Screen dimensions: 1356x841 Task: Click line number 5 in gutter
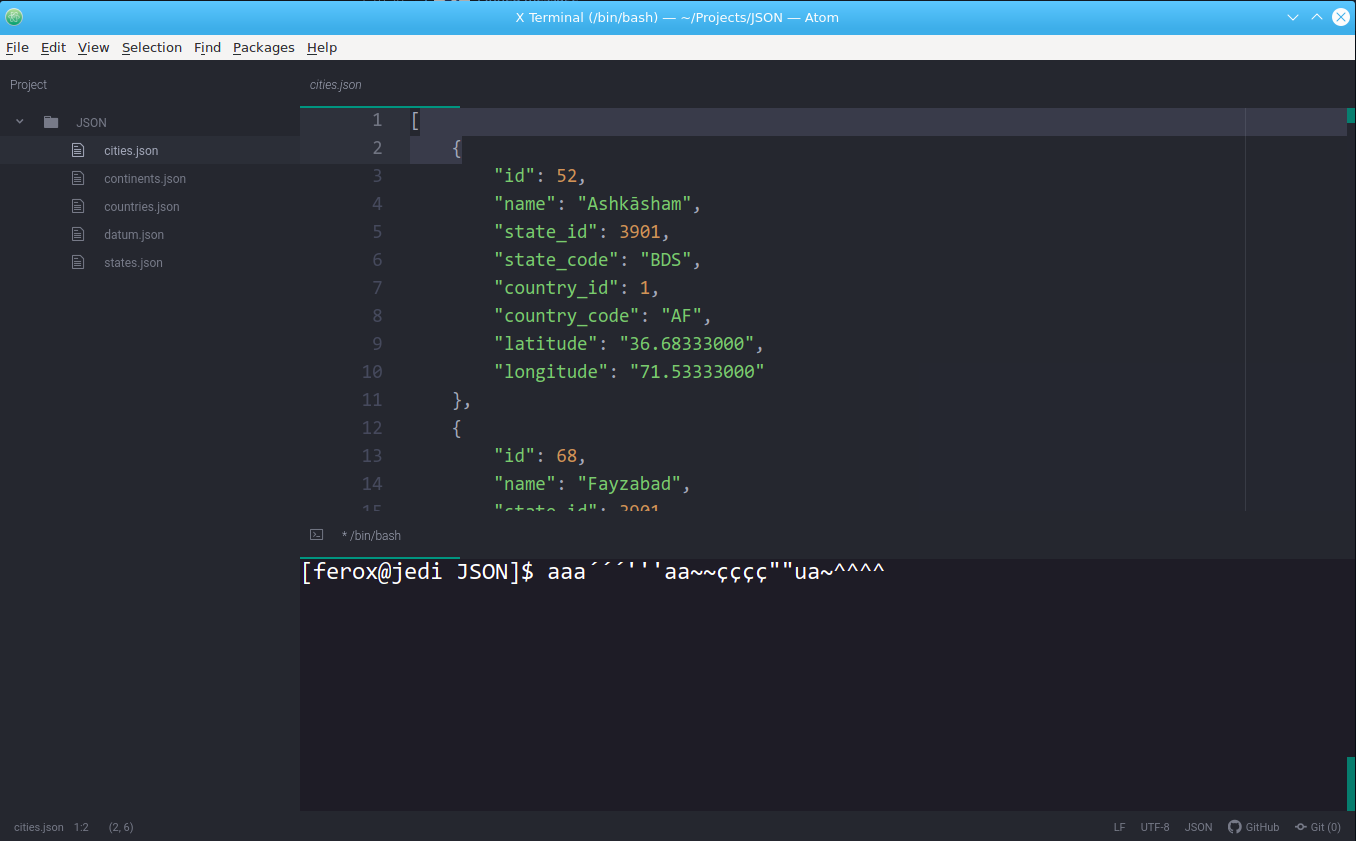click(377, 232)
